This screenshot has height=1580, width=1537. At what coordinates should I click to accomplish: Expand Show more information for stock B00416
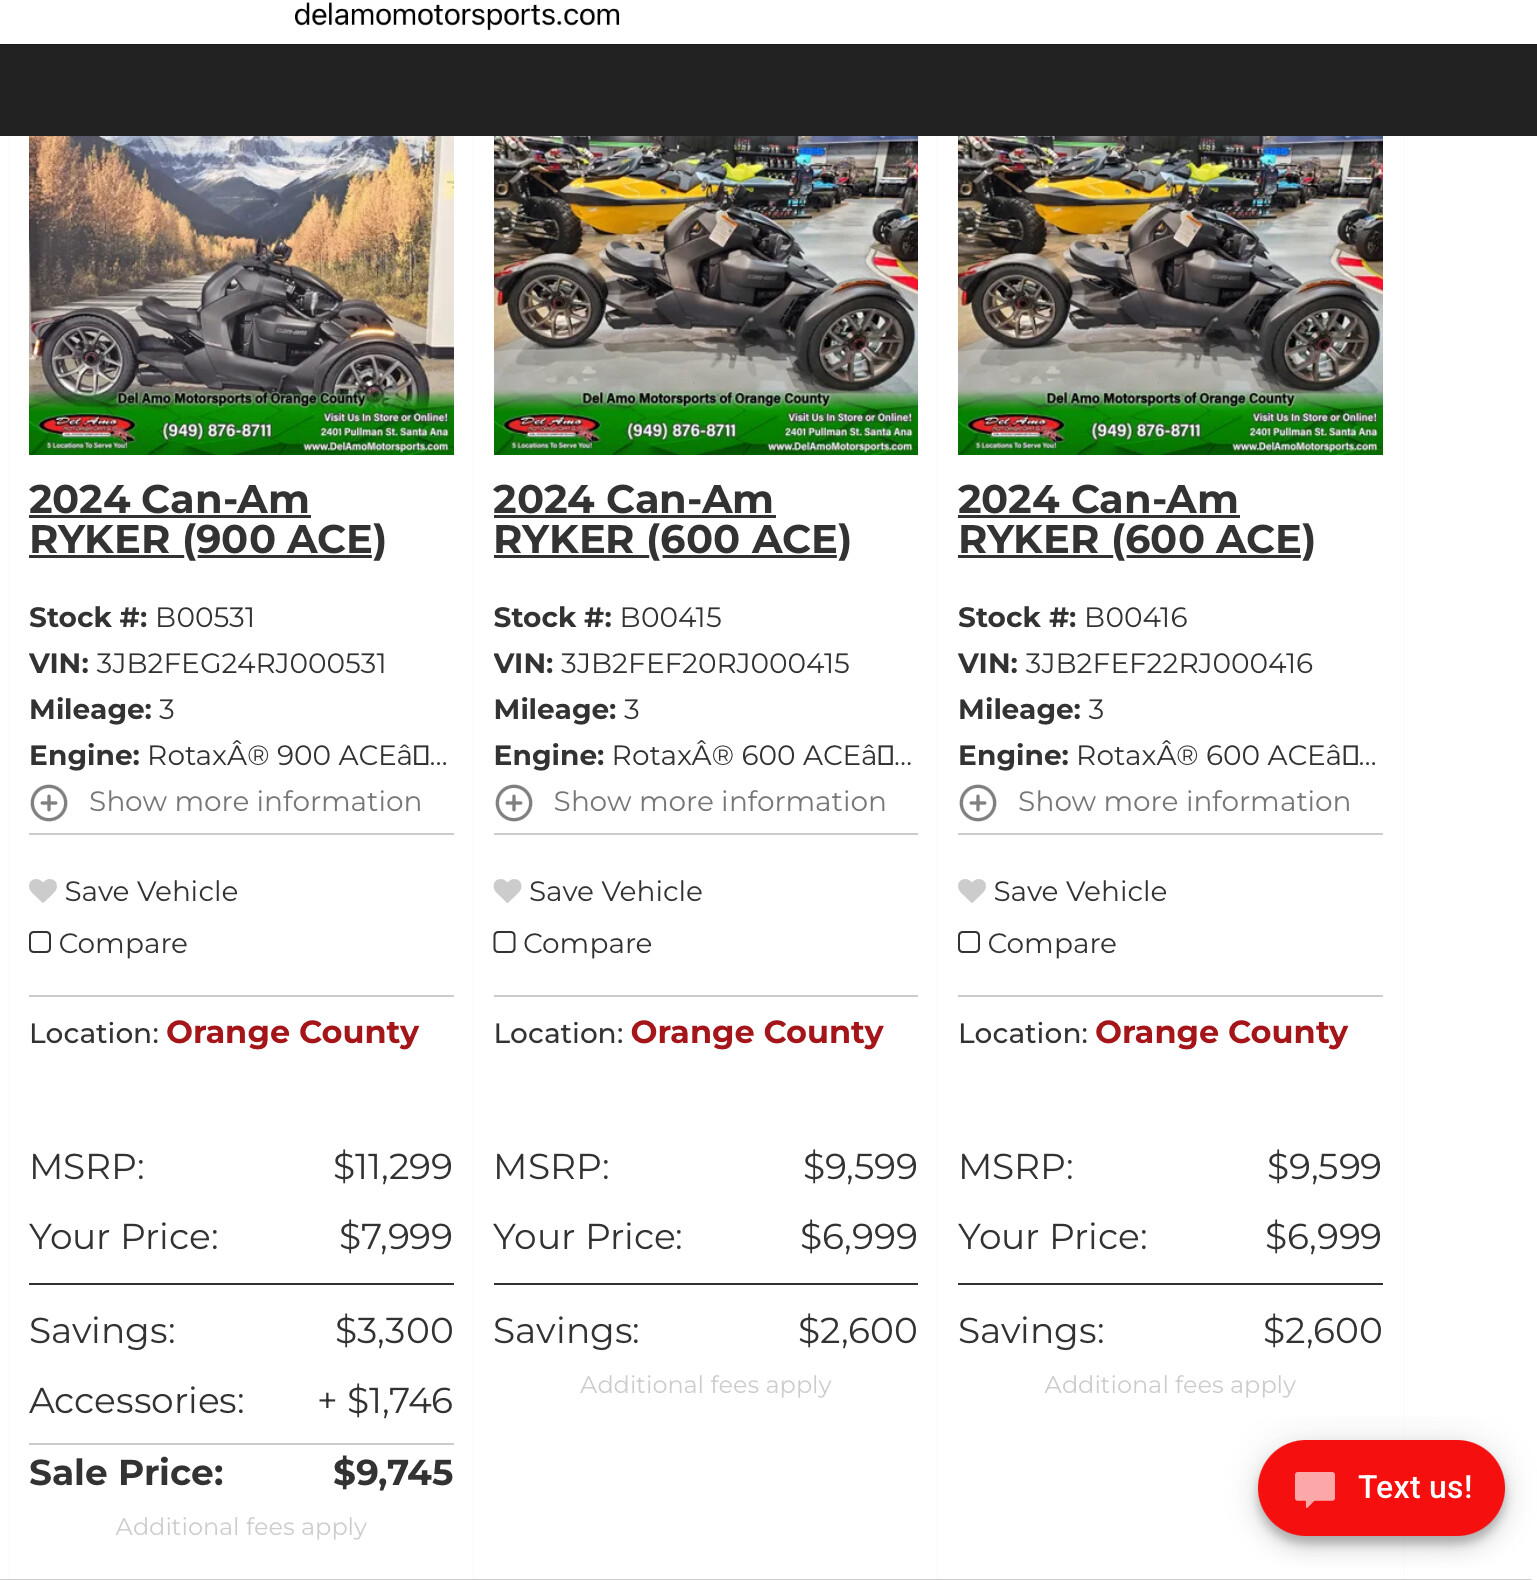pyautogui.click(x=1184, y=802)
